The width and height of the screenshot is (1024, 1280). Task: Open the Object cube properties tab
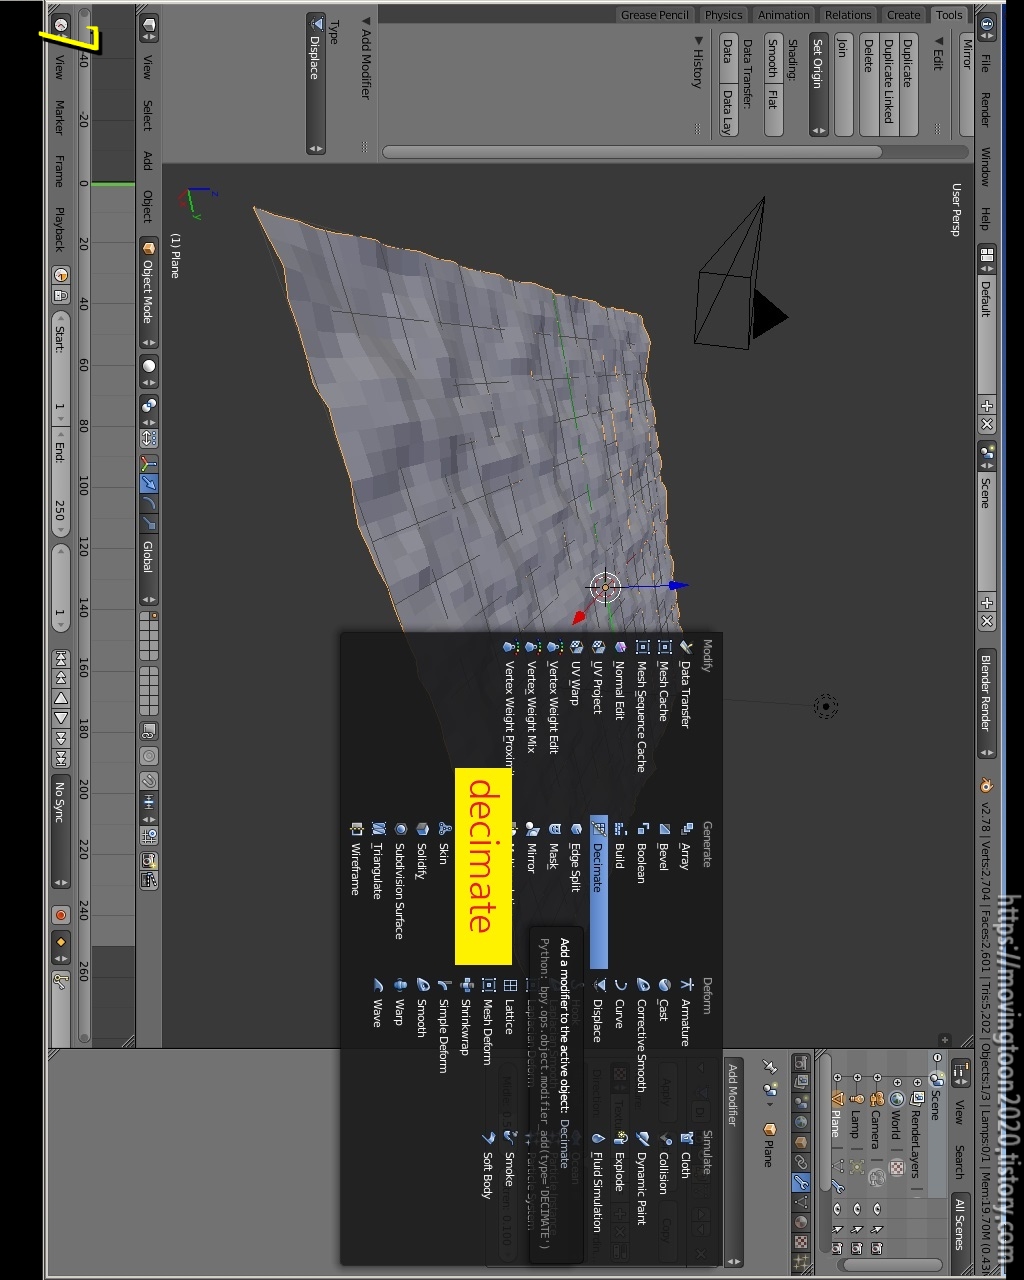click(x=801, y=1142)
